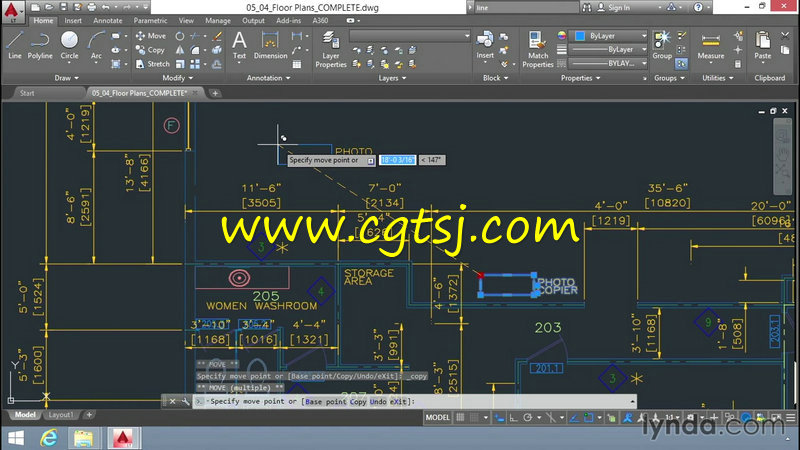The width and height of the screenshot is (800, 450).
Task: Select the Measure utility
Action: tap(711, 45)
